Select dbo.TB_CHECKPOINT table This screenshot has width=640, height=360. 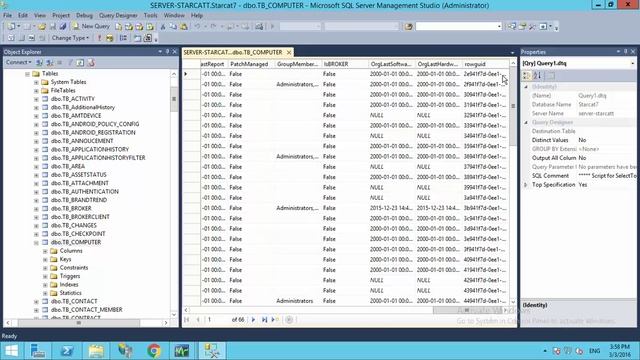tap(78, 234)
